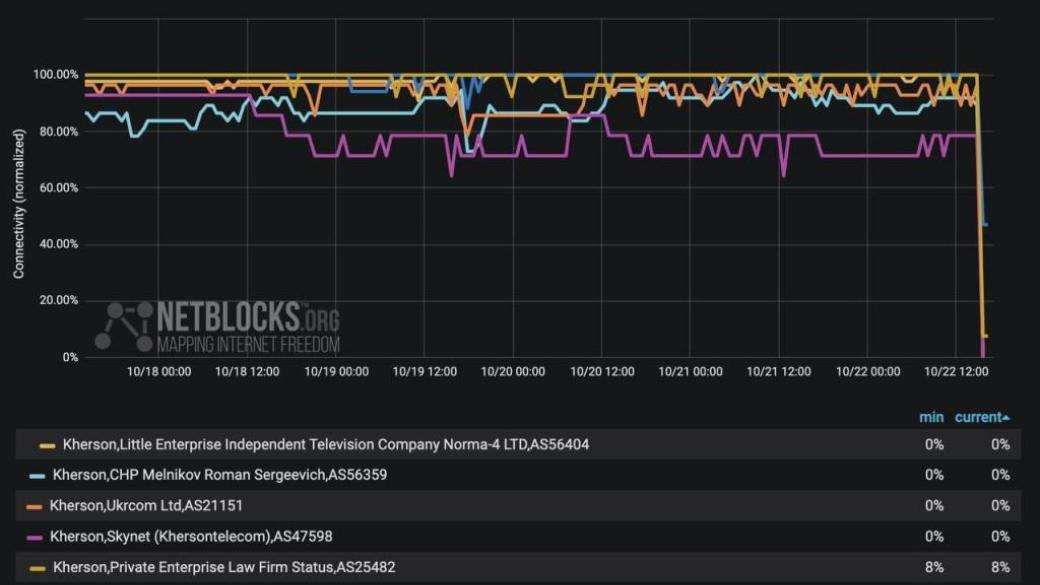Click the 8% current value for AS25482
Image resolution: width=1040 pixels, height=585 pixels.
[x=1000, y=568]
